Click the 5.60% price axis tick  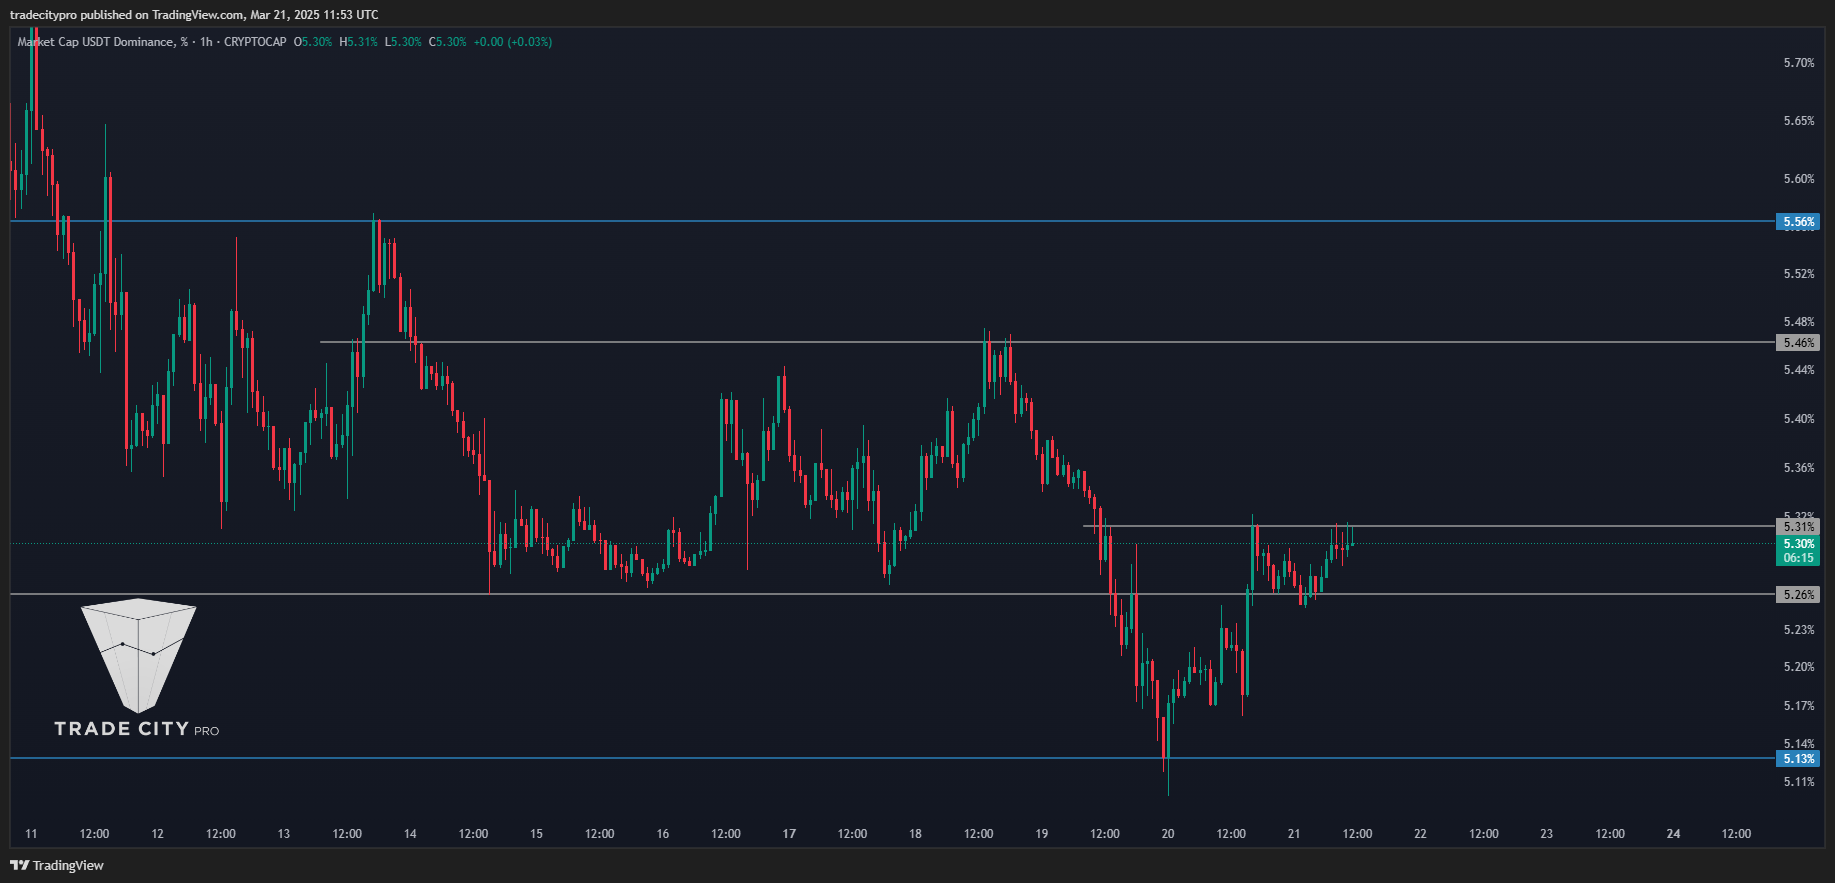point(1799,179)
